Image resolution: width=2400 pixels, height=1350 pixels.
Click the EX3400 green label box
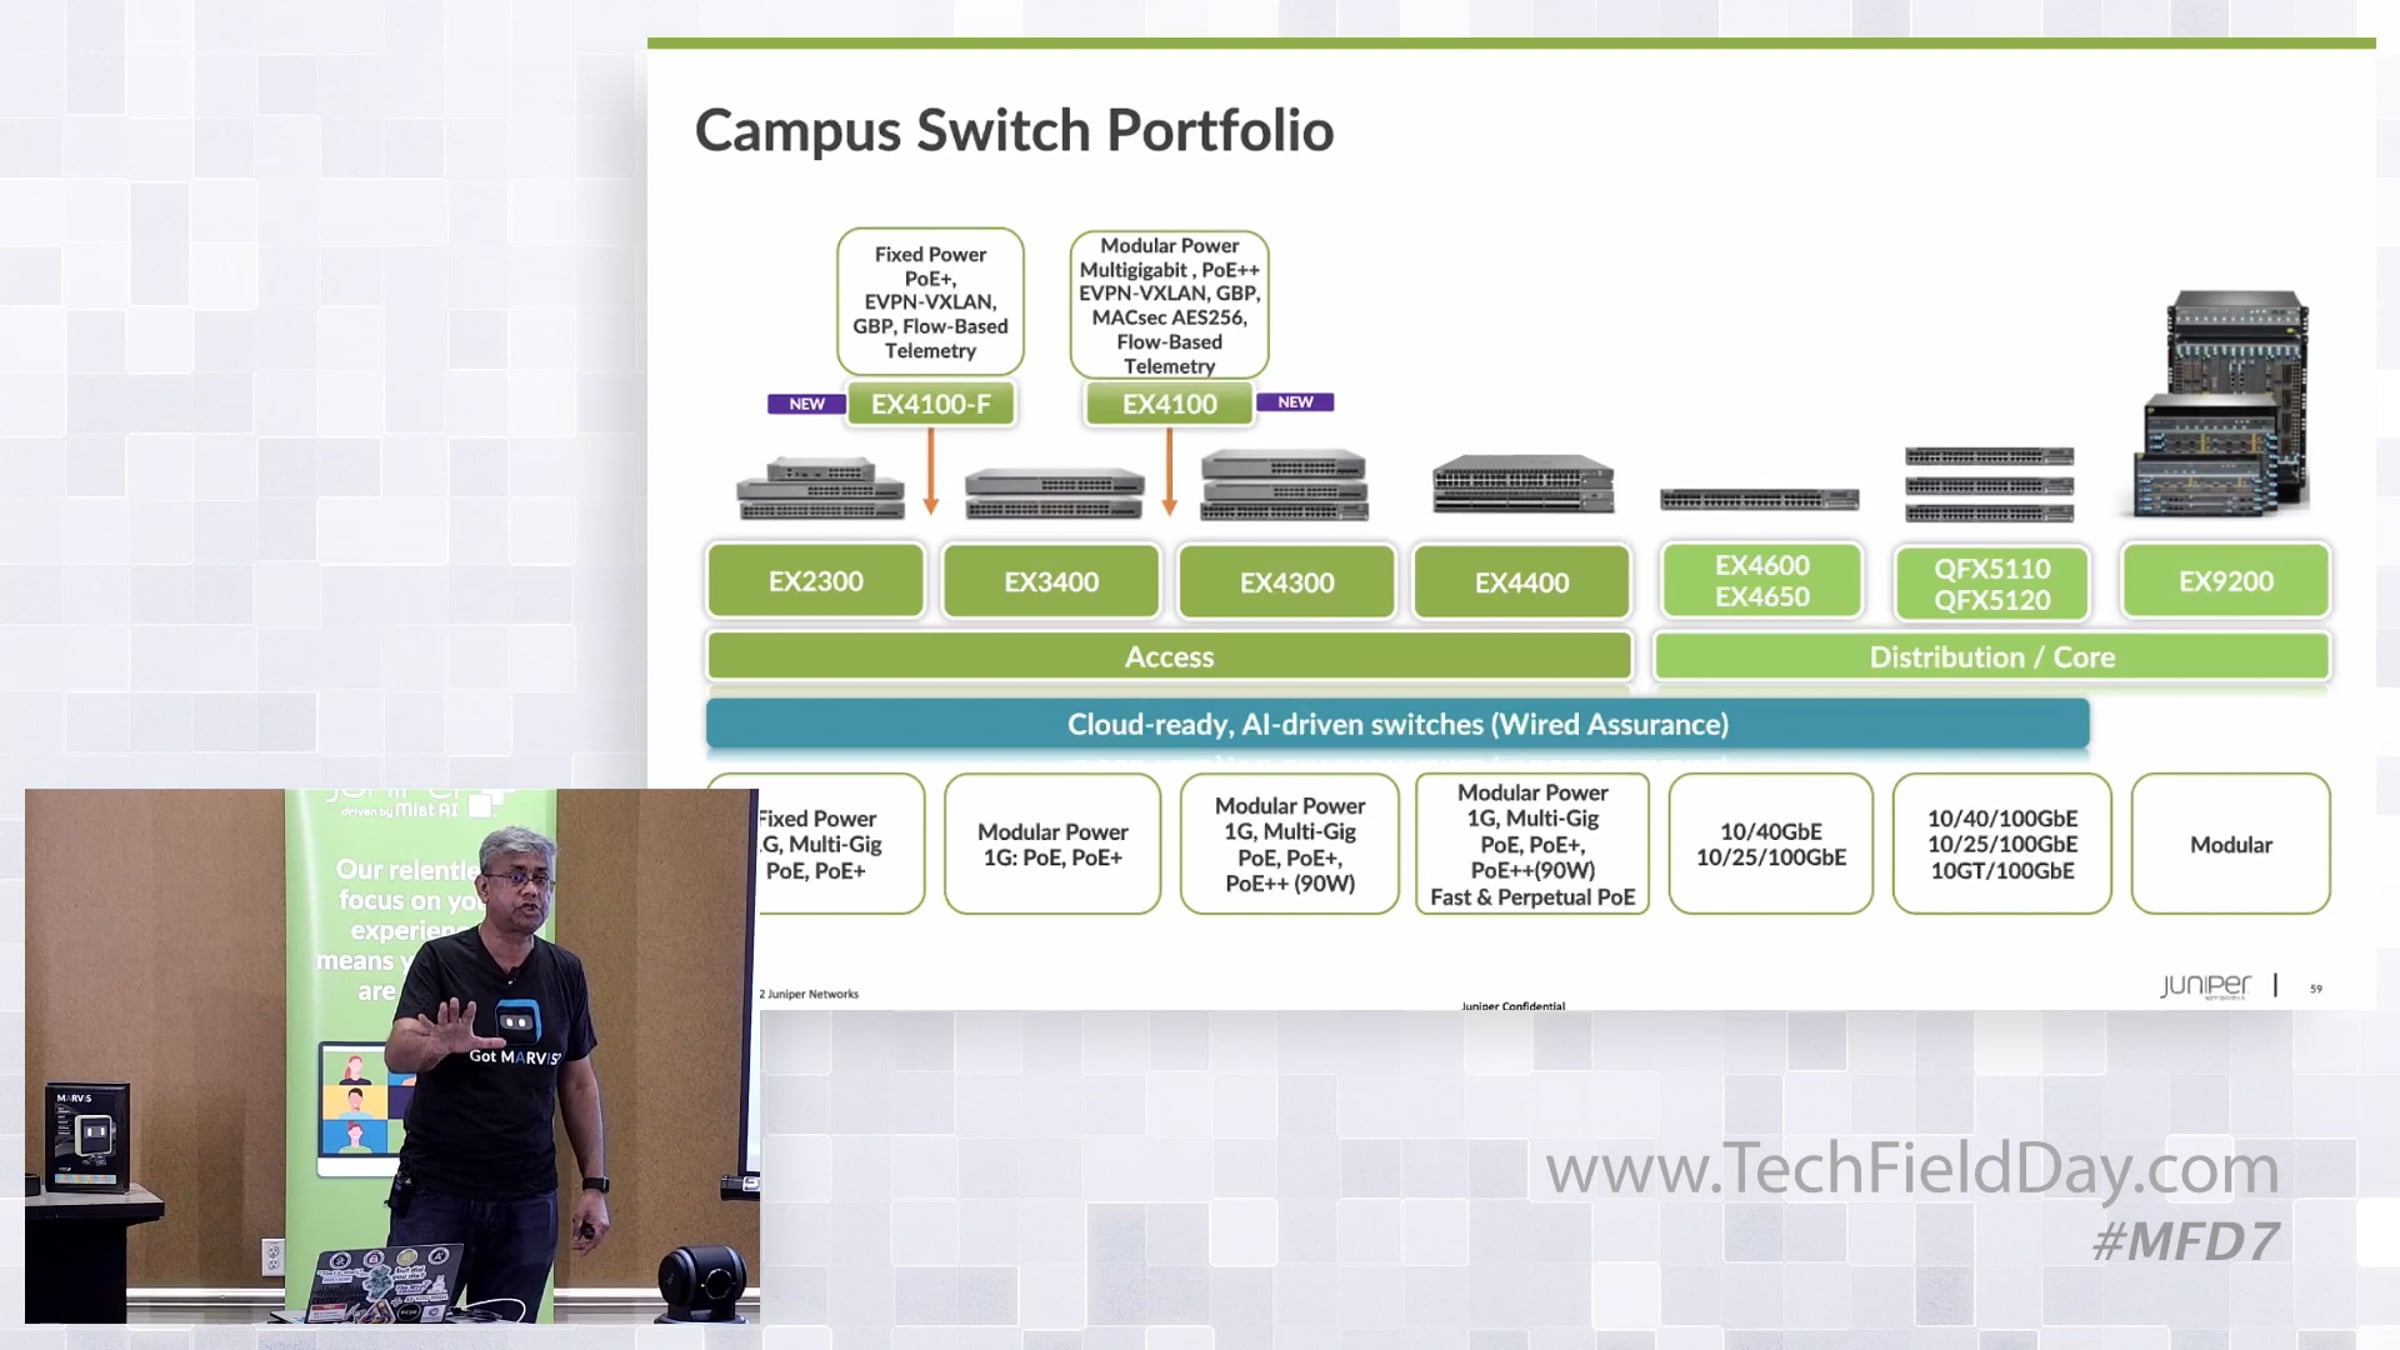point(1051,581)
